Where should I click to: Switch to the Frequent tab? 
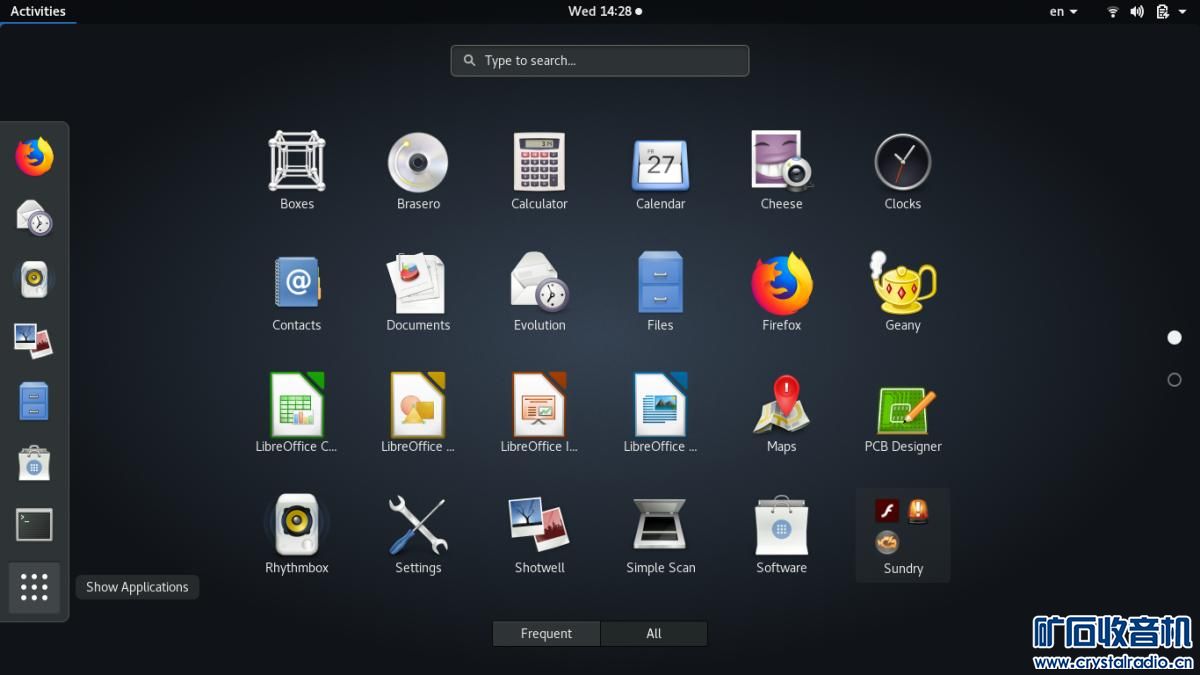pos(546,634)
